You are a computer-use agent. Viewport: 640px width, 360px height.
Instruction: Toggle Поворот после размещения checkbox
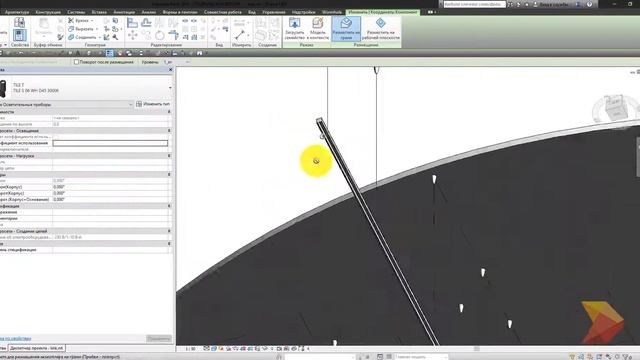coord(76,62)
